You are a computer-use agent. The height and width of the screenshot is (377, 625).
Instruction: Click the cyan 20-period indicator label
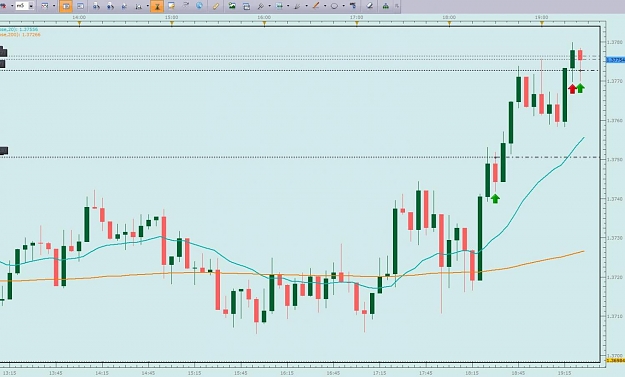(19, 29)
